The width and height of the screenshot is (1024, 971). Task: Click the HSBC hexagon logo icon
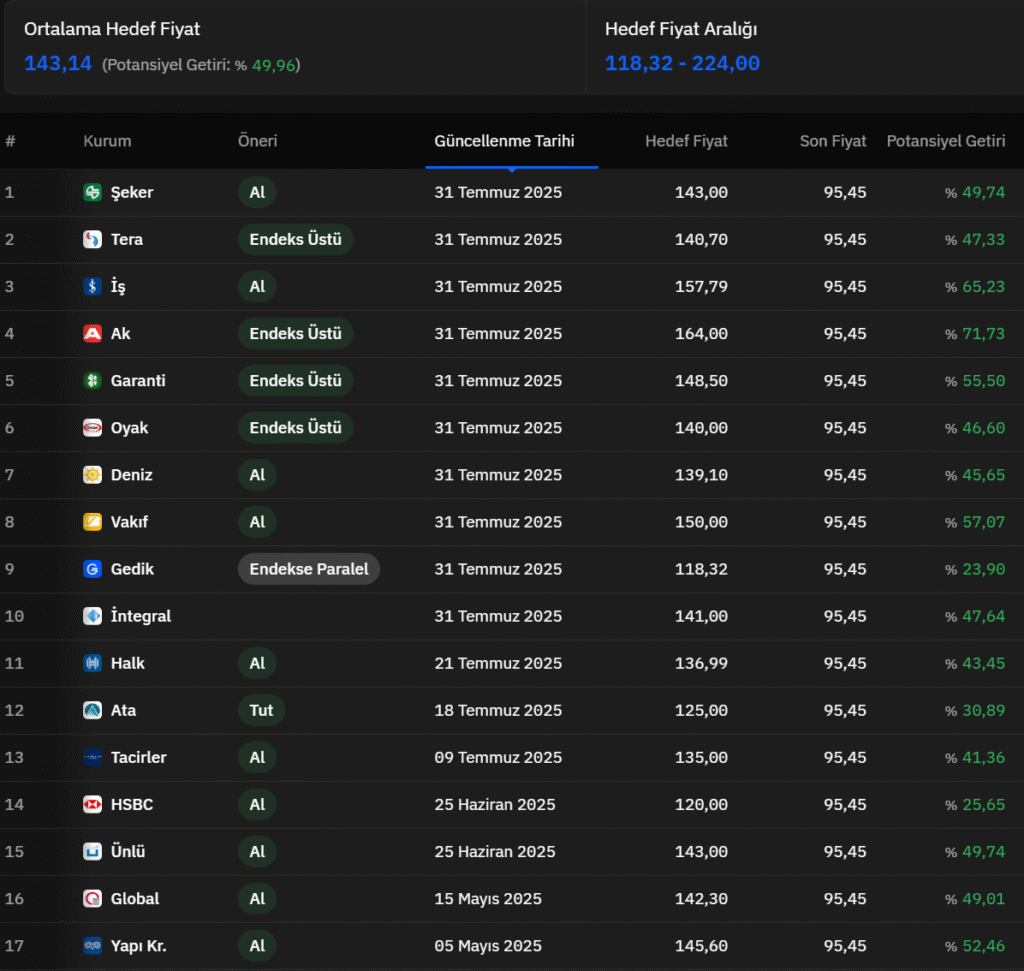click(93, 804)
